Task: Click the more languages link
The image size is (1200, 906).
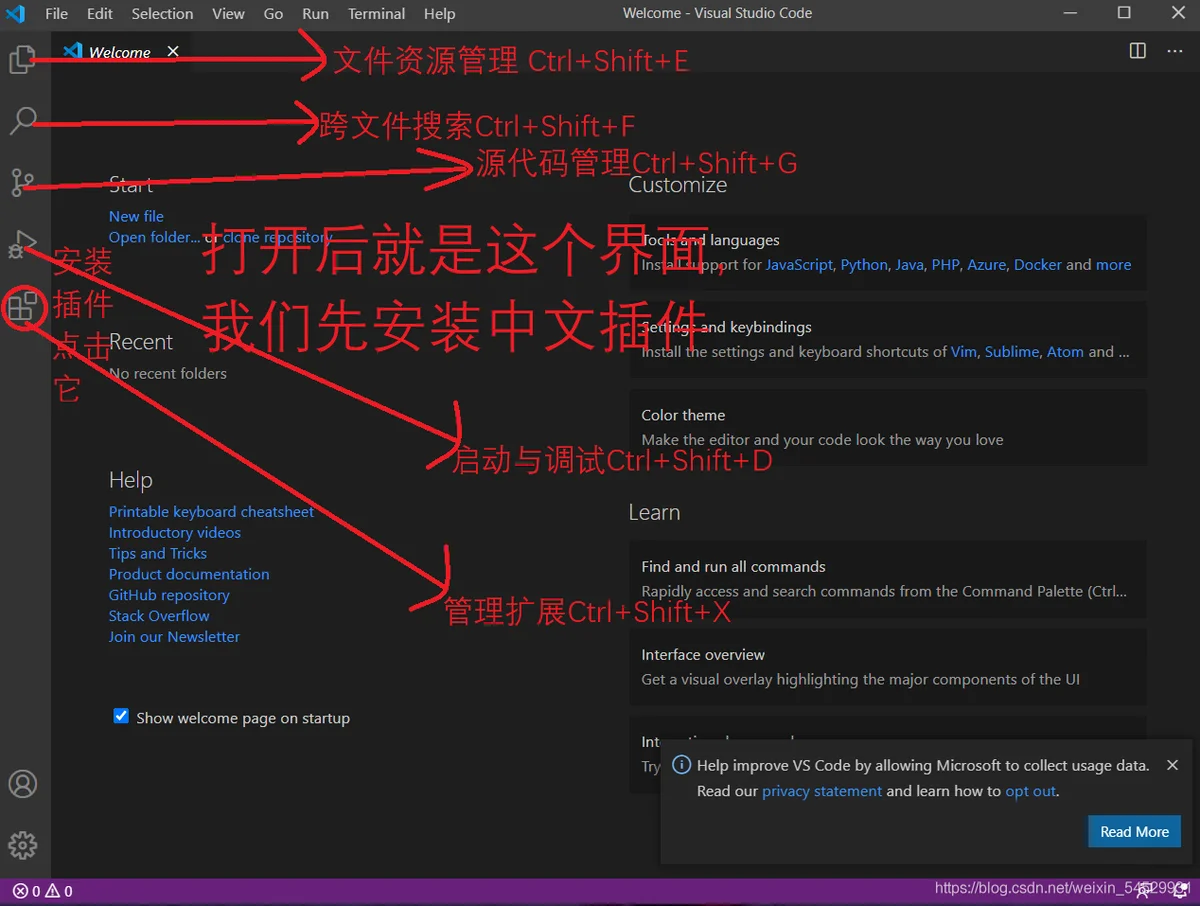Action: click(1113, 265)
